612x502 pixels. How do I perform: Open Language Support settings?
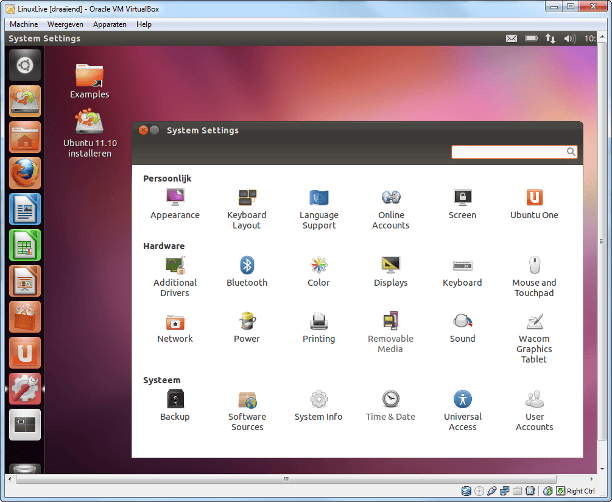coord(319,209)
